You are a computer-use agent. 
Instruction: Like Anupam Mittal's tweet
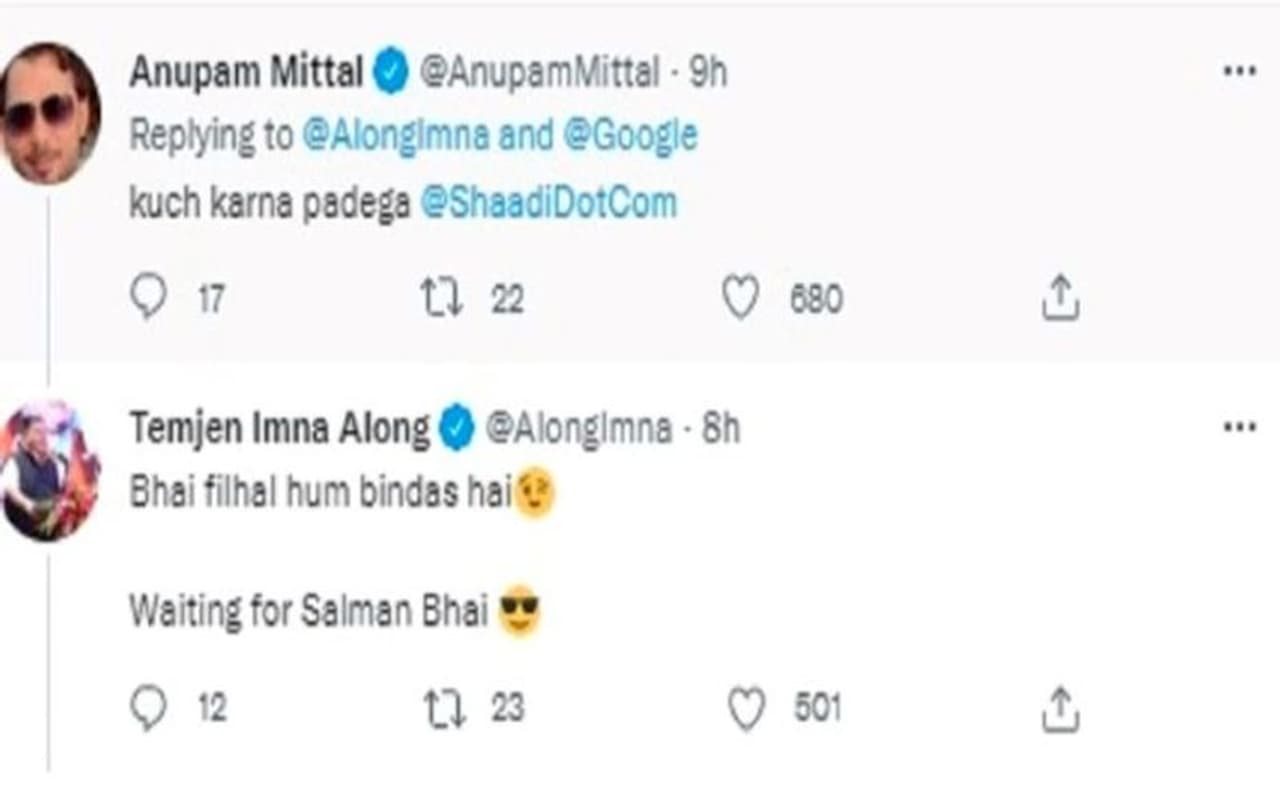tap(740, 298)
